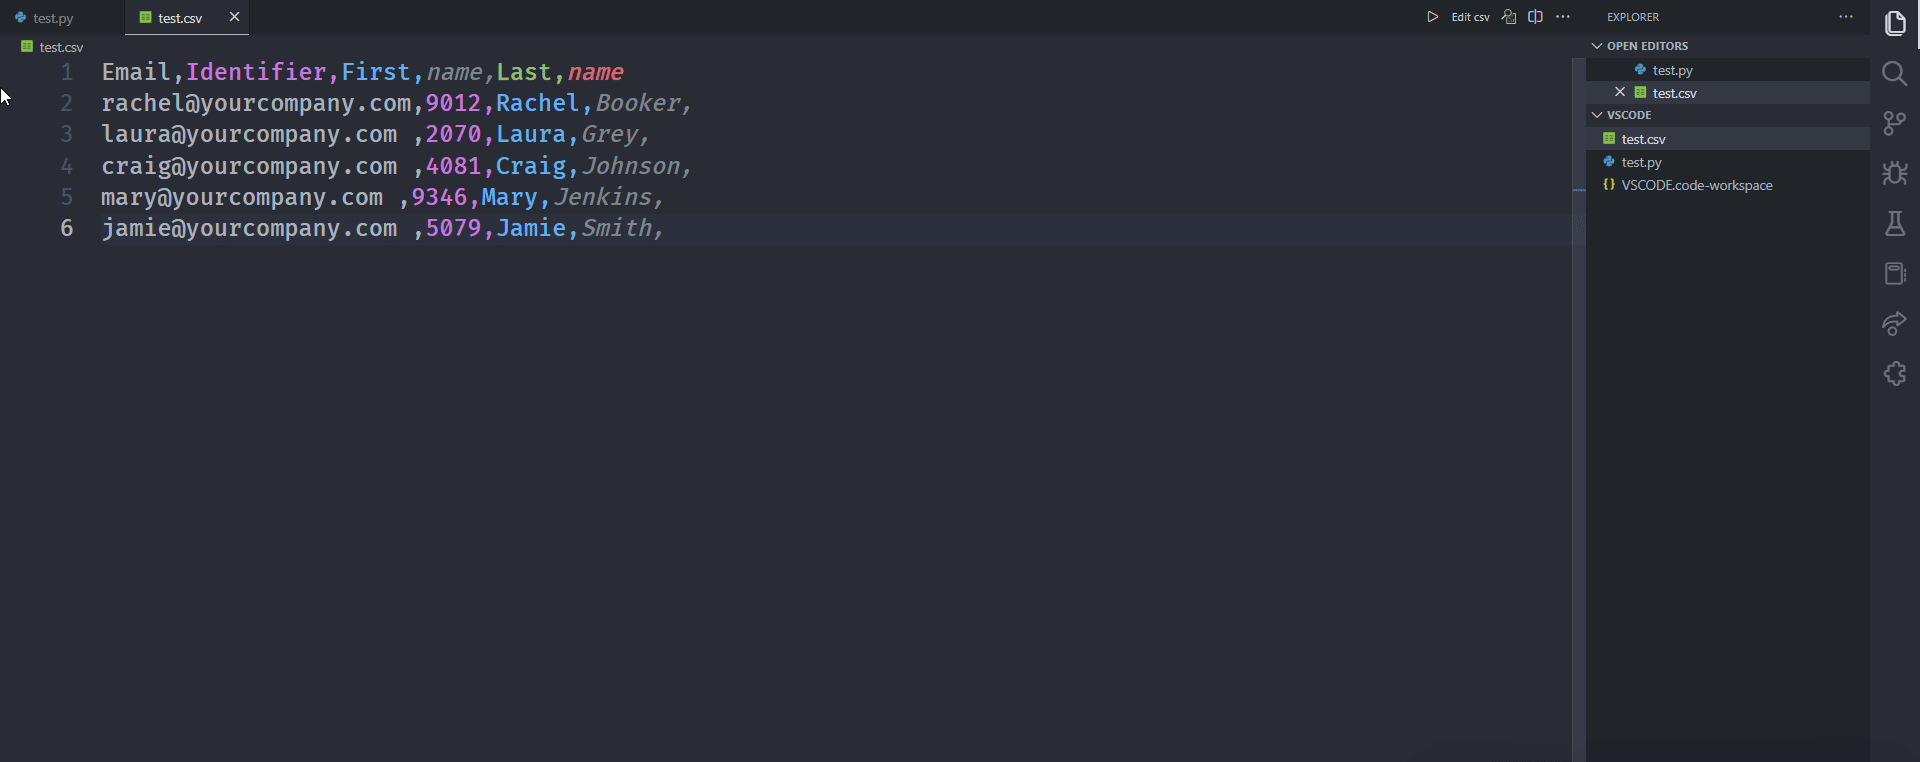The image size is (1920, 762).
Task: Open the Explorer view in the activity bar
Action: pyautogui.click(x=1896, y=22)
